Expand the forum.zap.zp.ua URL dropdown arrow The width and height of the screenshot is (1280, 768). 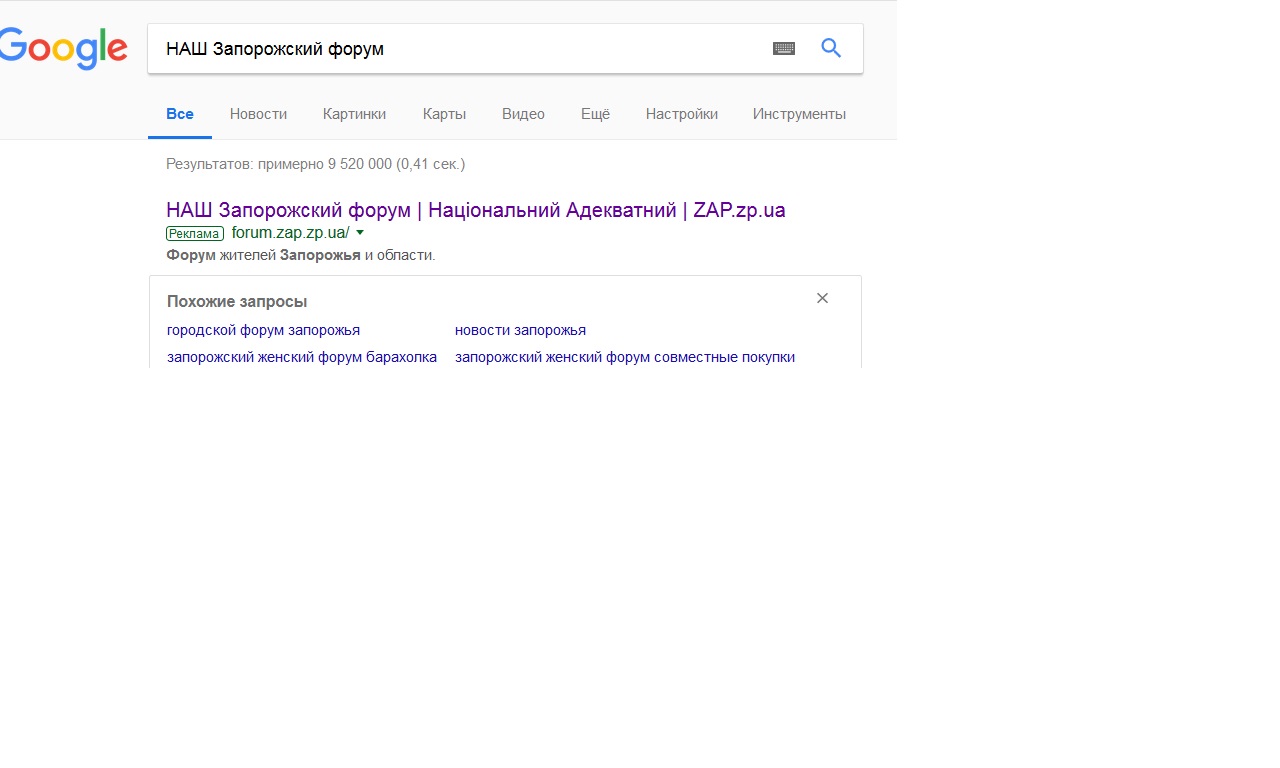click(360, 233)
